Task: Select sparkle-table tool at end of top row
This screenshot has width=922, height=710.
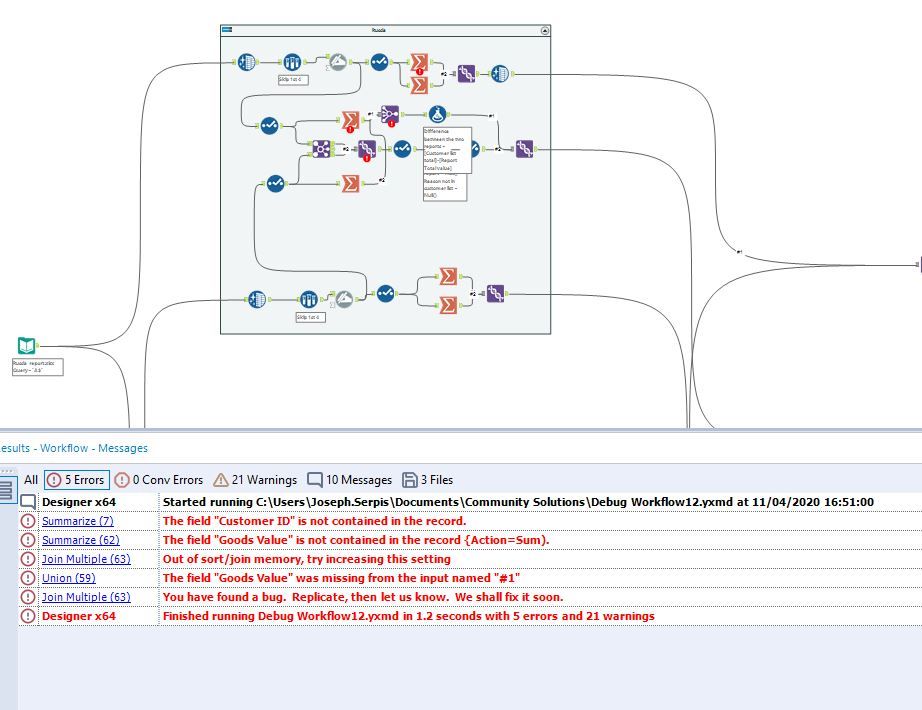Action: [499, 74]
